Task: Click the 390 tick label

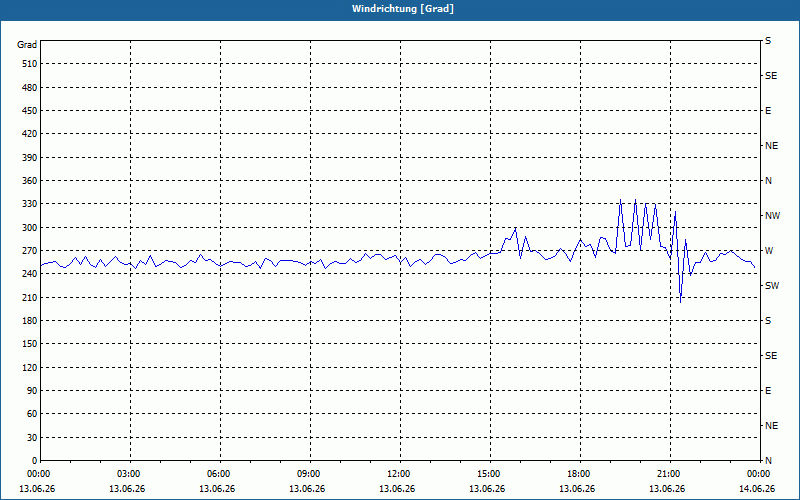Action: pos(30,158)
